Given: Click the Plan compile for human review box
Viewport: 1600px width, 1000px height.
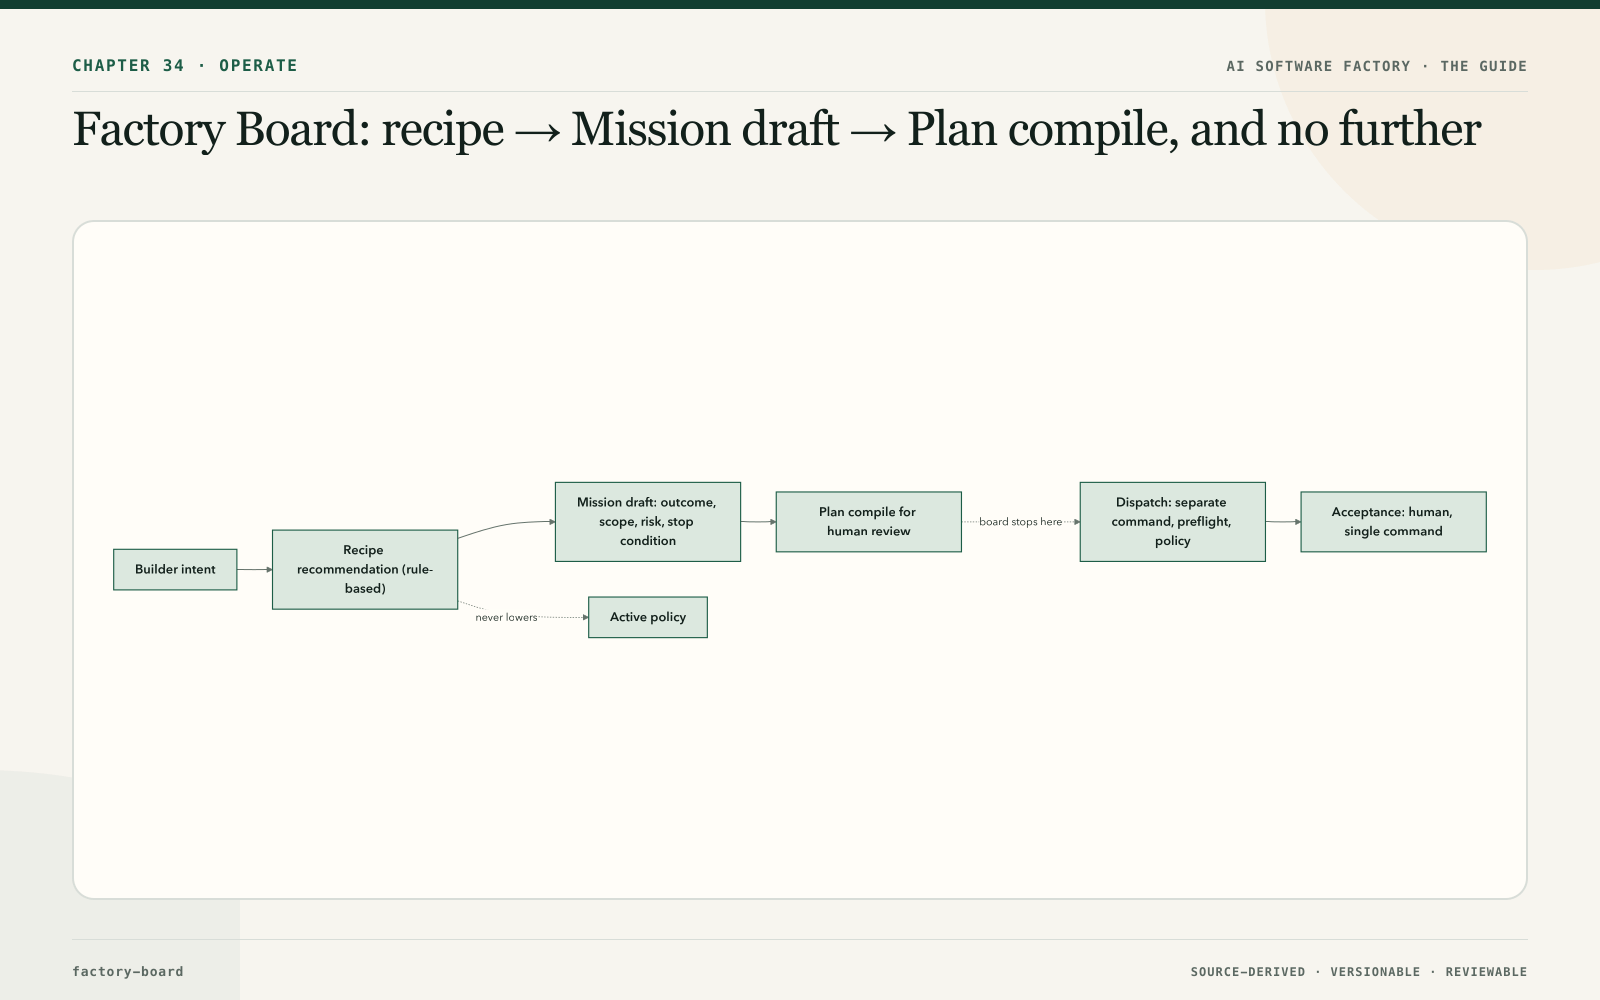Looking at the screenshot, I should (x=868, y=522).
